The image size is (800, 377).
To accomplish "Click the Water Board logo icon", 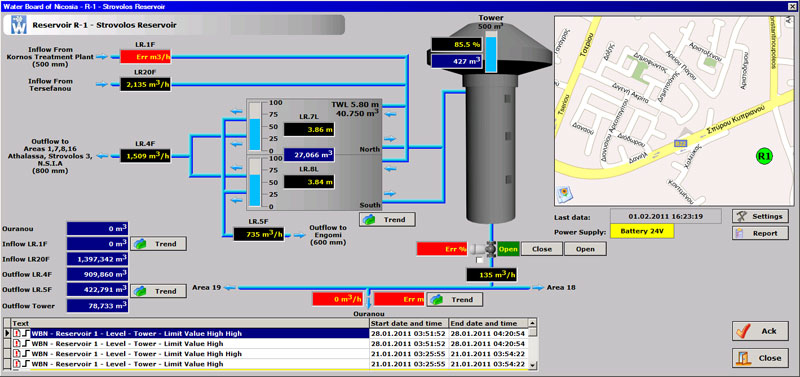I will point(18,25).
